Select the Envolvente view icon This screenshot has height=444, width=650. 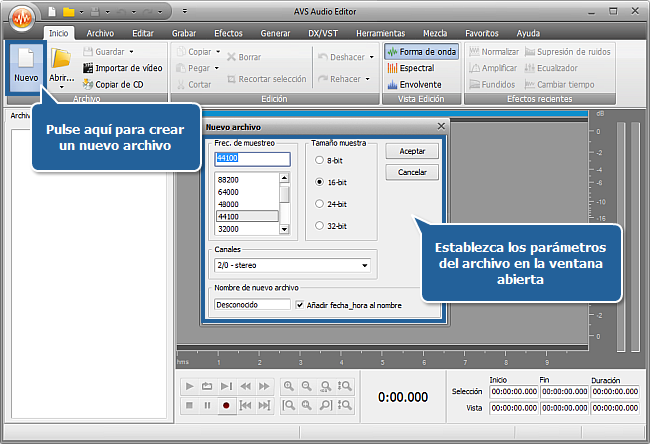click(391, 84)
